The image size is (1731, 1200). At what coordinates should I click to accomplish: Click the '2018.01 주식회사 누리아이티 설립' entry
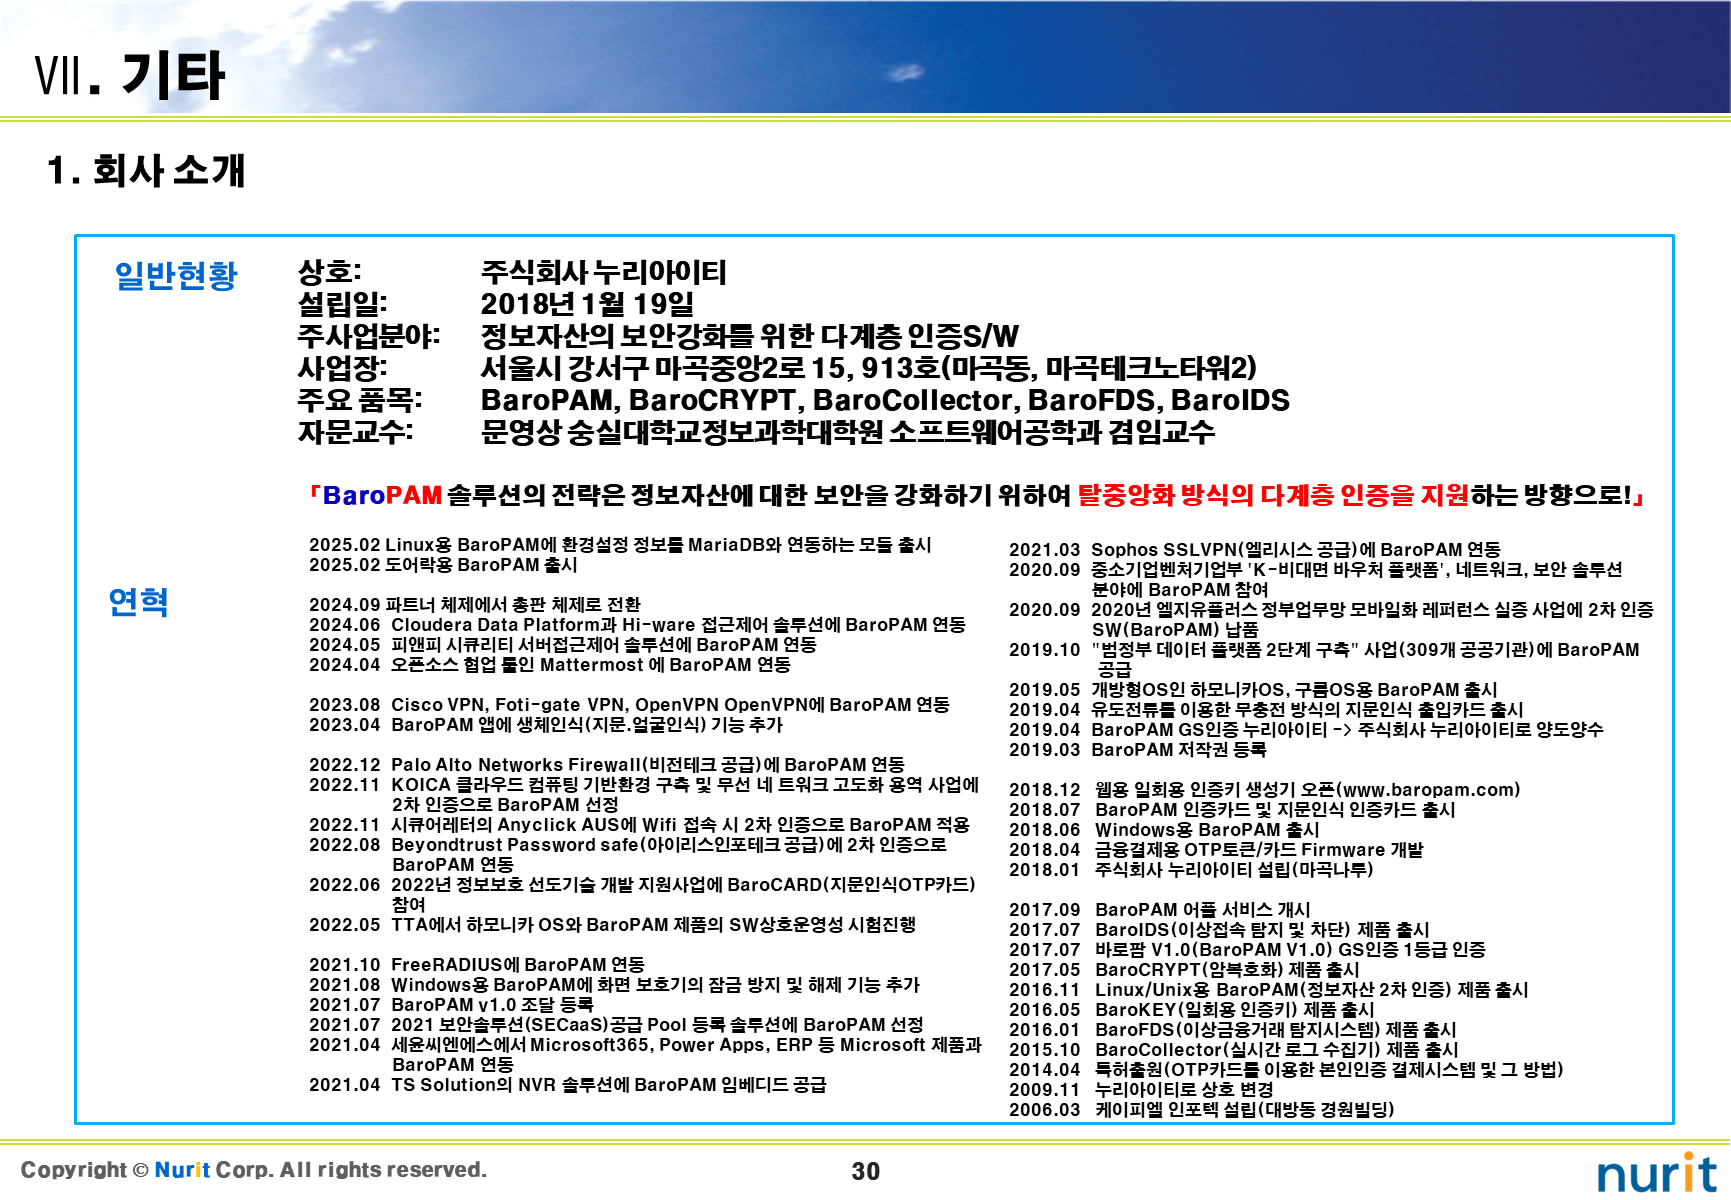tap(1191, 870)
